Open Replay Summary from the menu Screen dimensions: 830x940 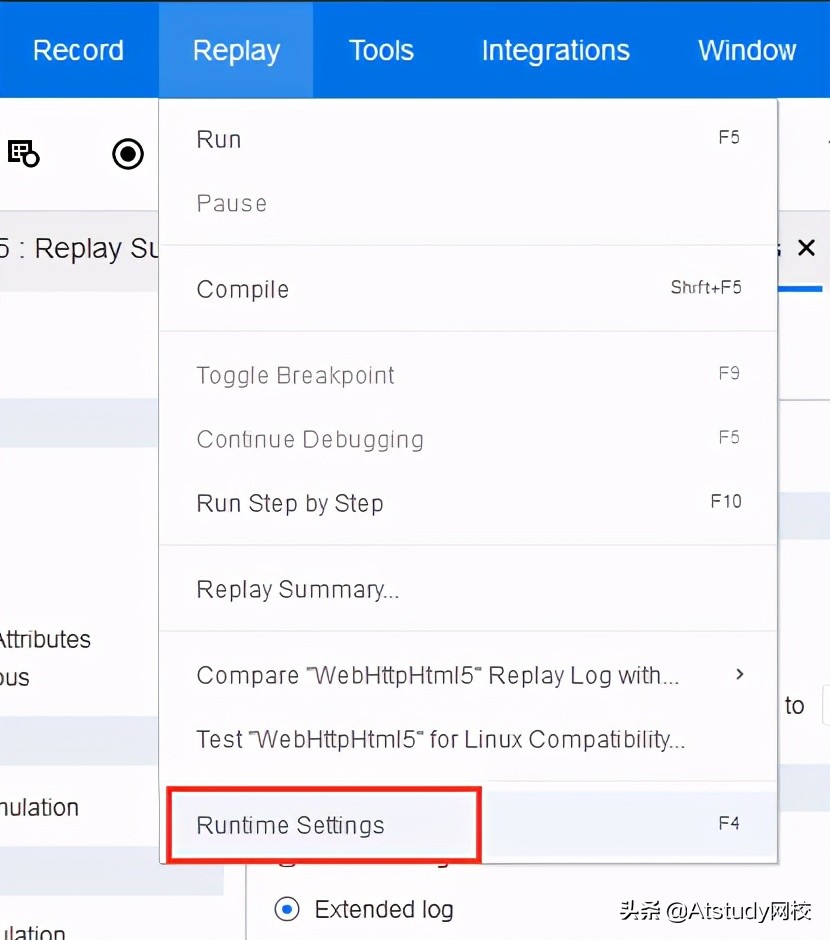point(468,589)
